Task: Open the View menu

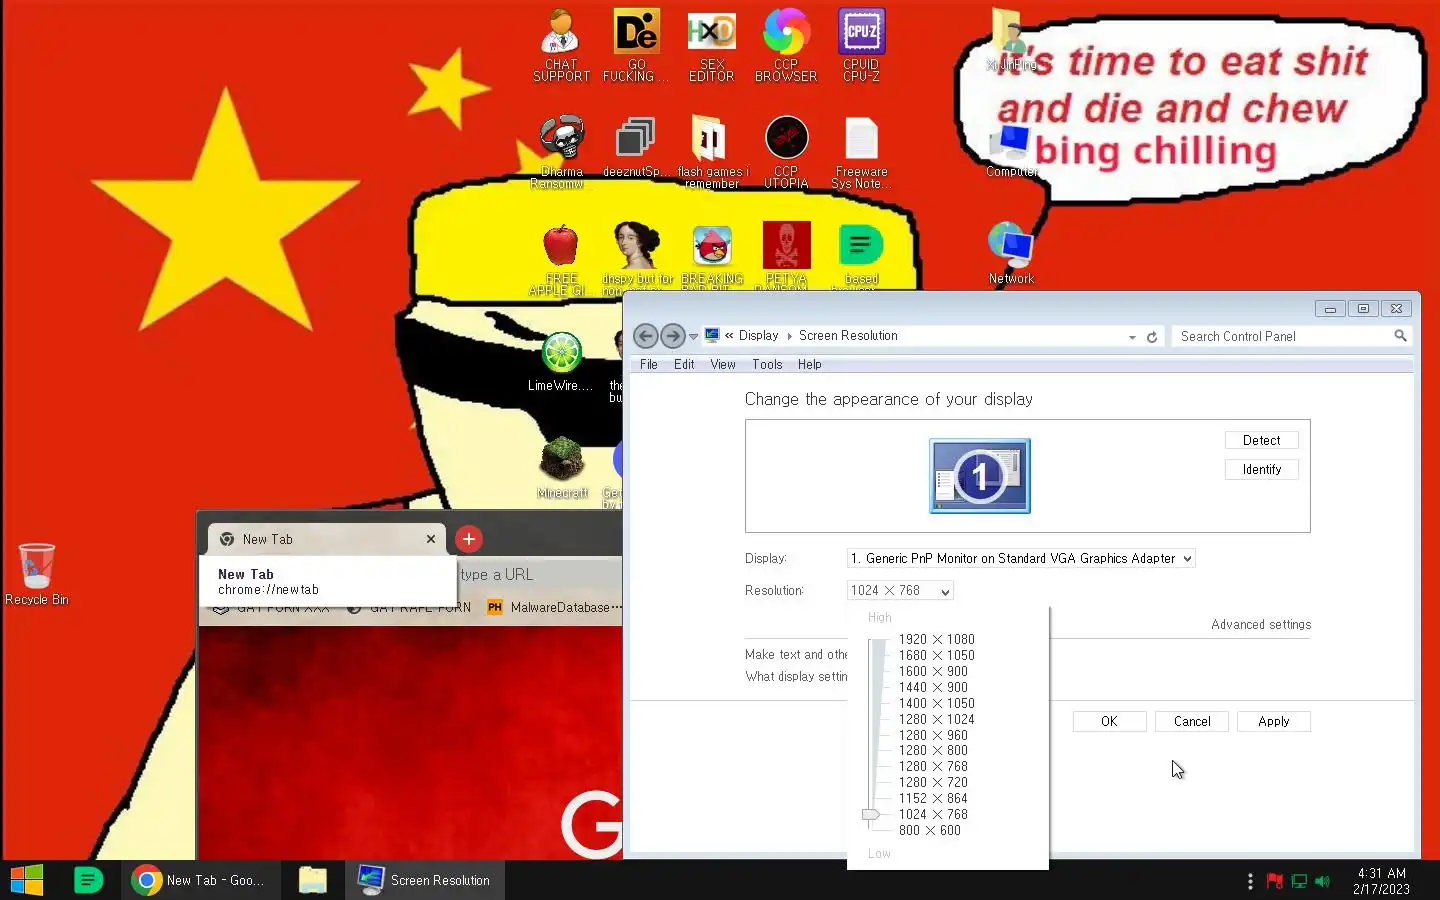Action: (x=723, y=365)
